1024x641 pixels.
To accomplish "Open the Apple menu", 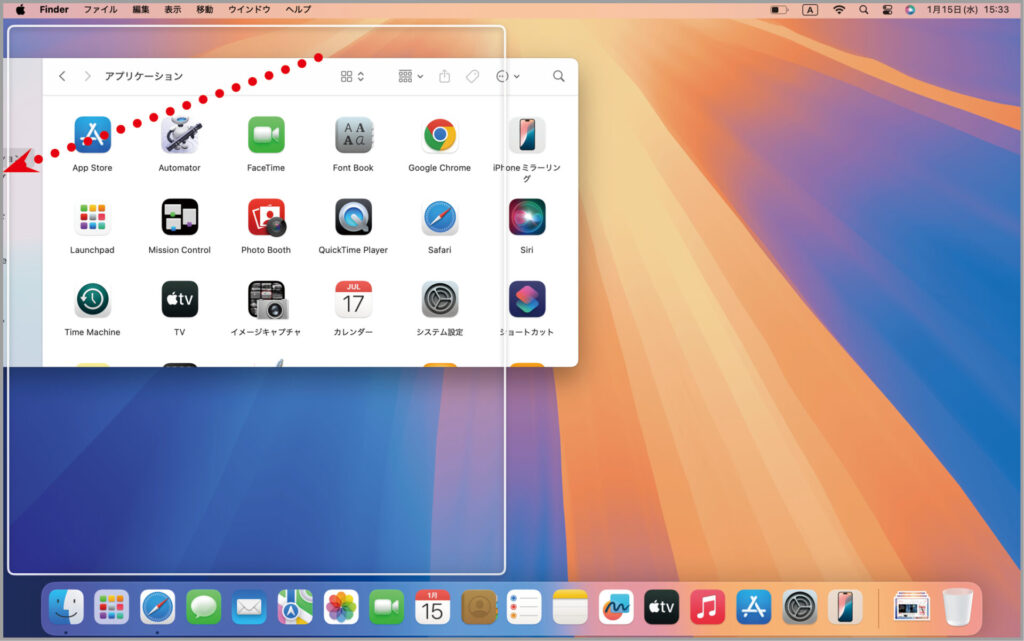I will click(x=20, y=10).
